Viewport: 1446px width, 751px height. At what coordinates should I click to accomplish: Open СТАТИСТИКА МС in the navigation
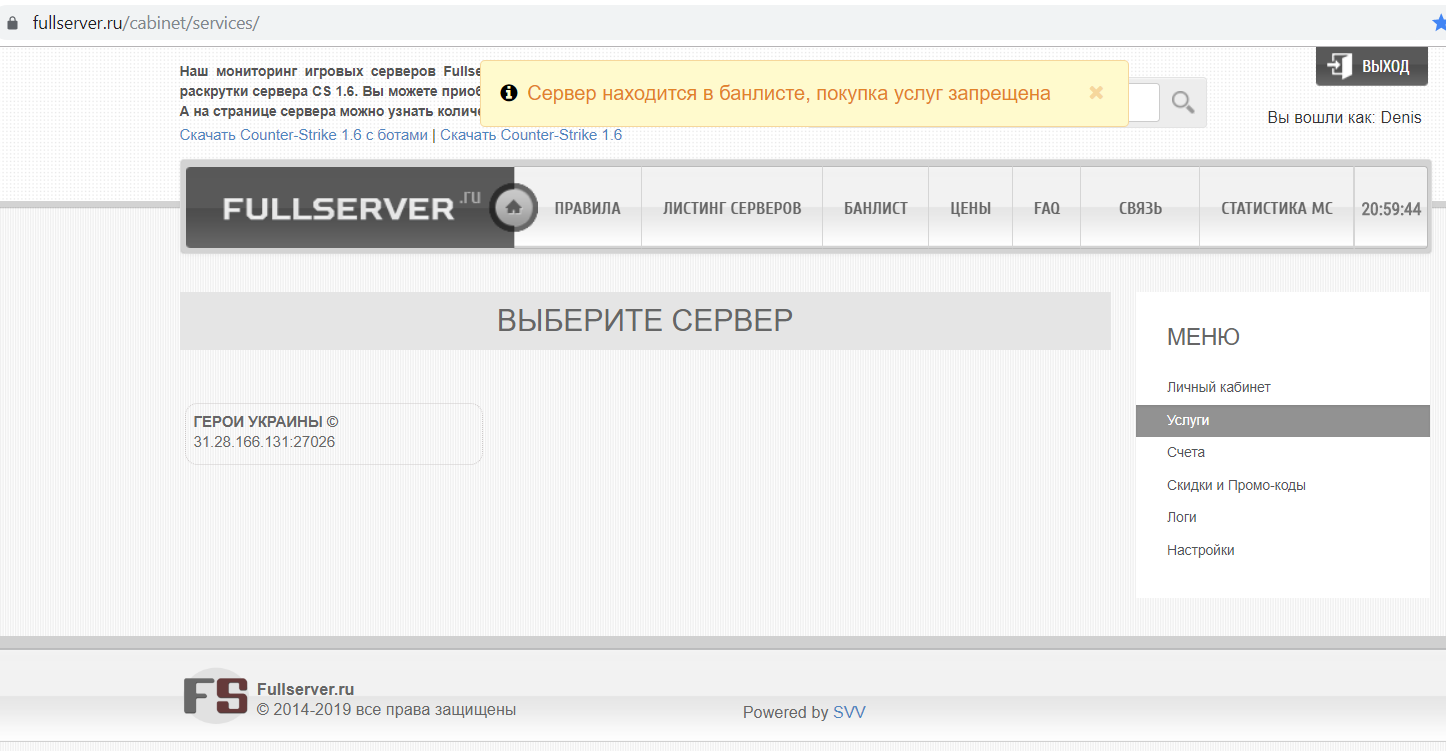coord(1277,208)
